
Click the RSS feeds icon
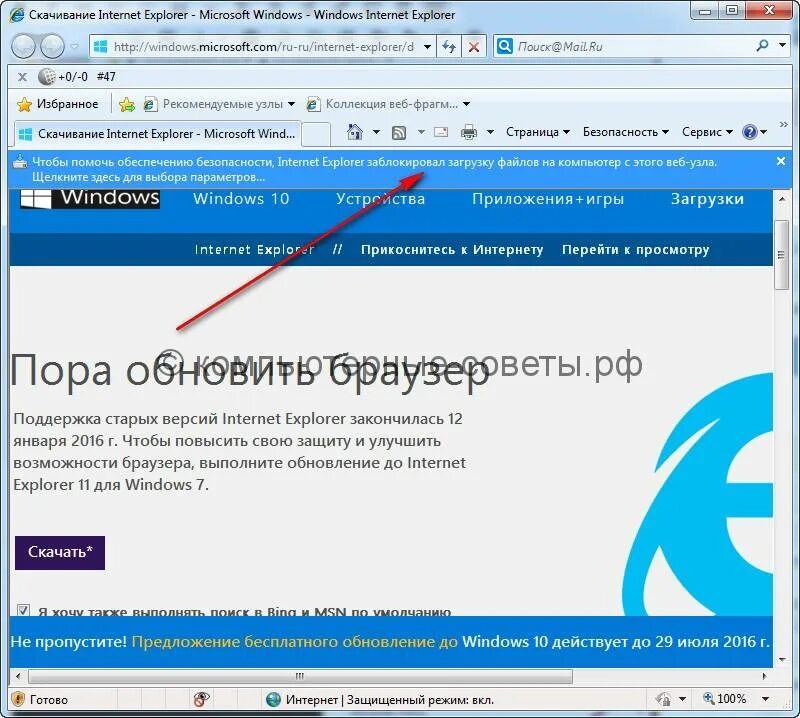[399, 133]
